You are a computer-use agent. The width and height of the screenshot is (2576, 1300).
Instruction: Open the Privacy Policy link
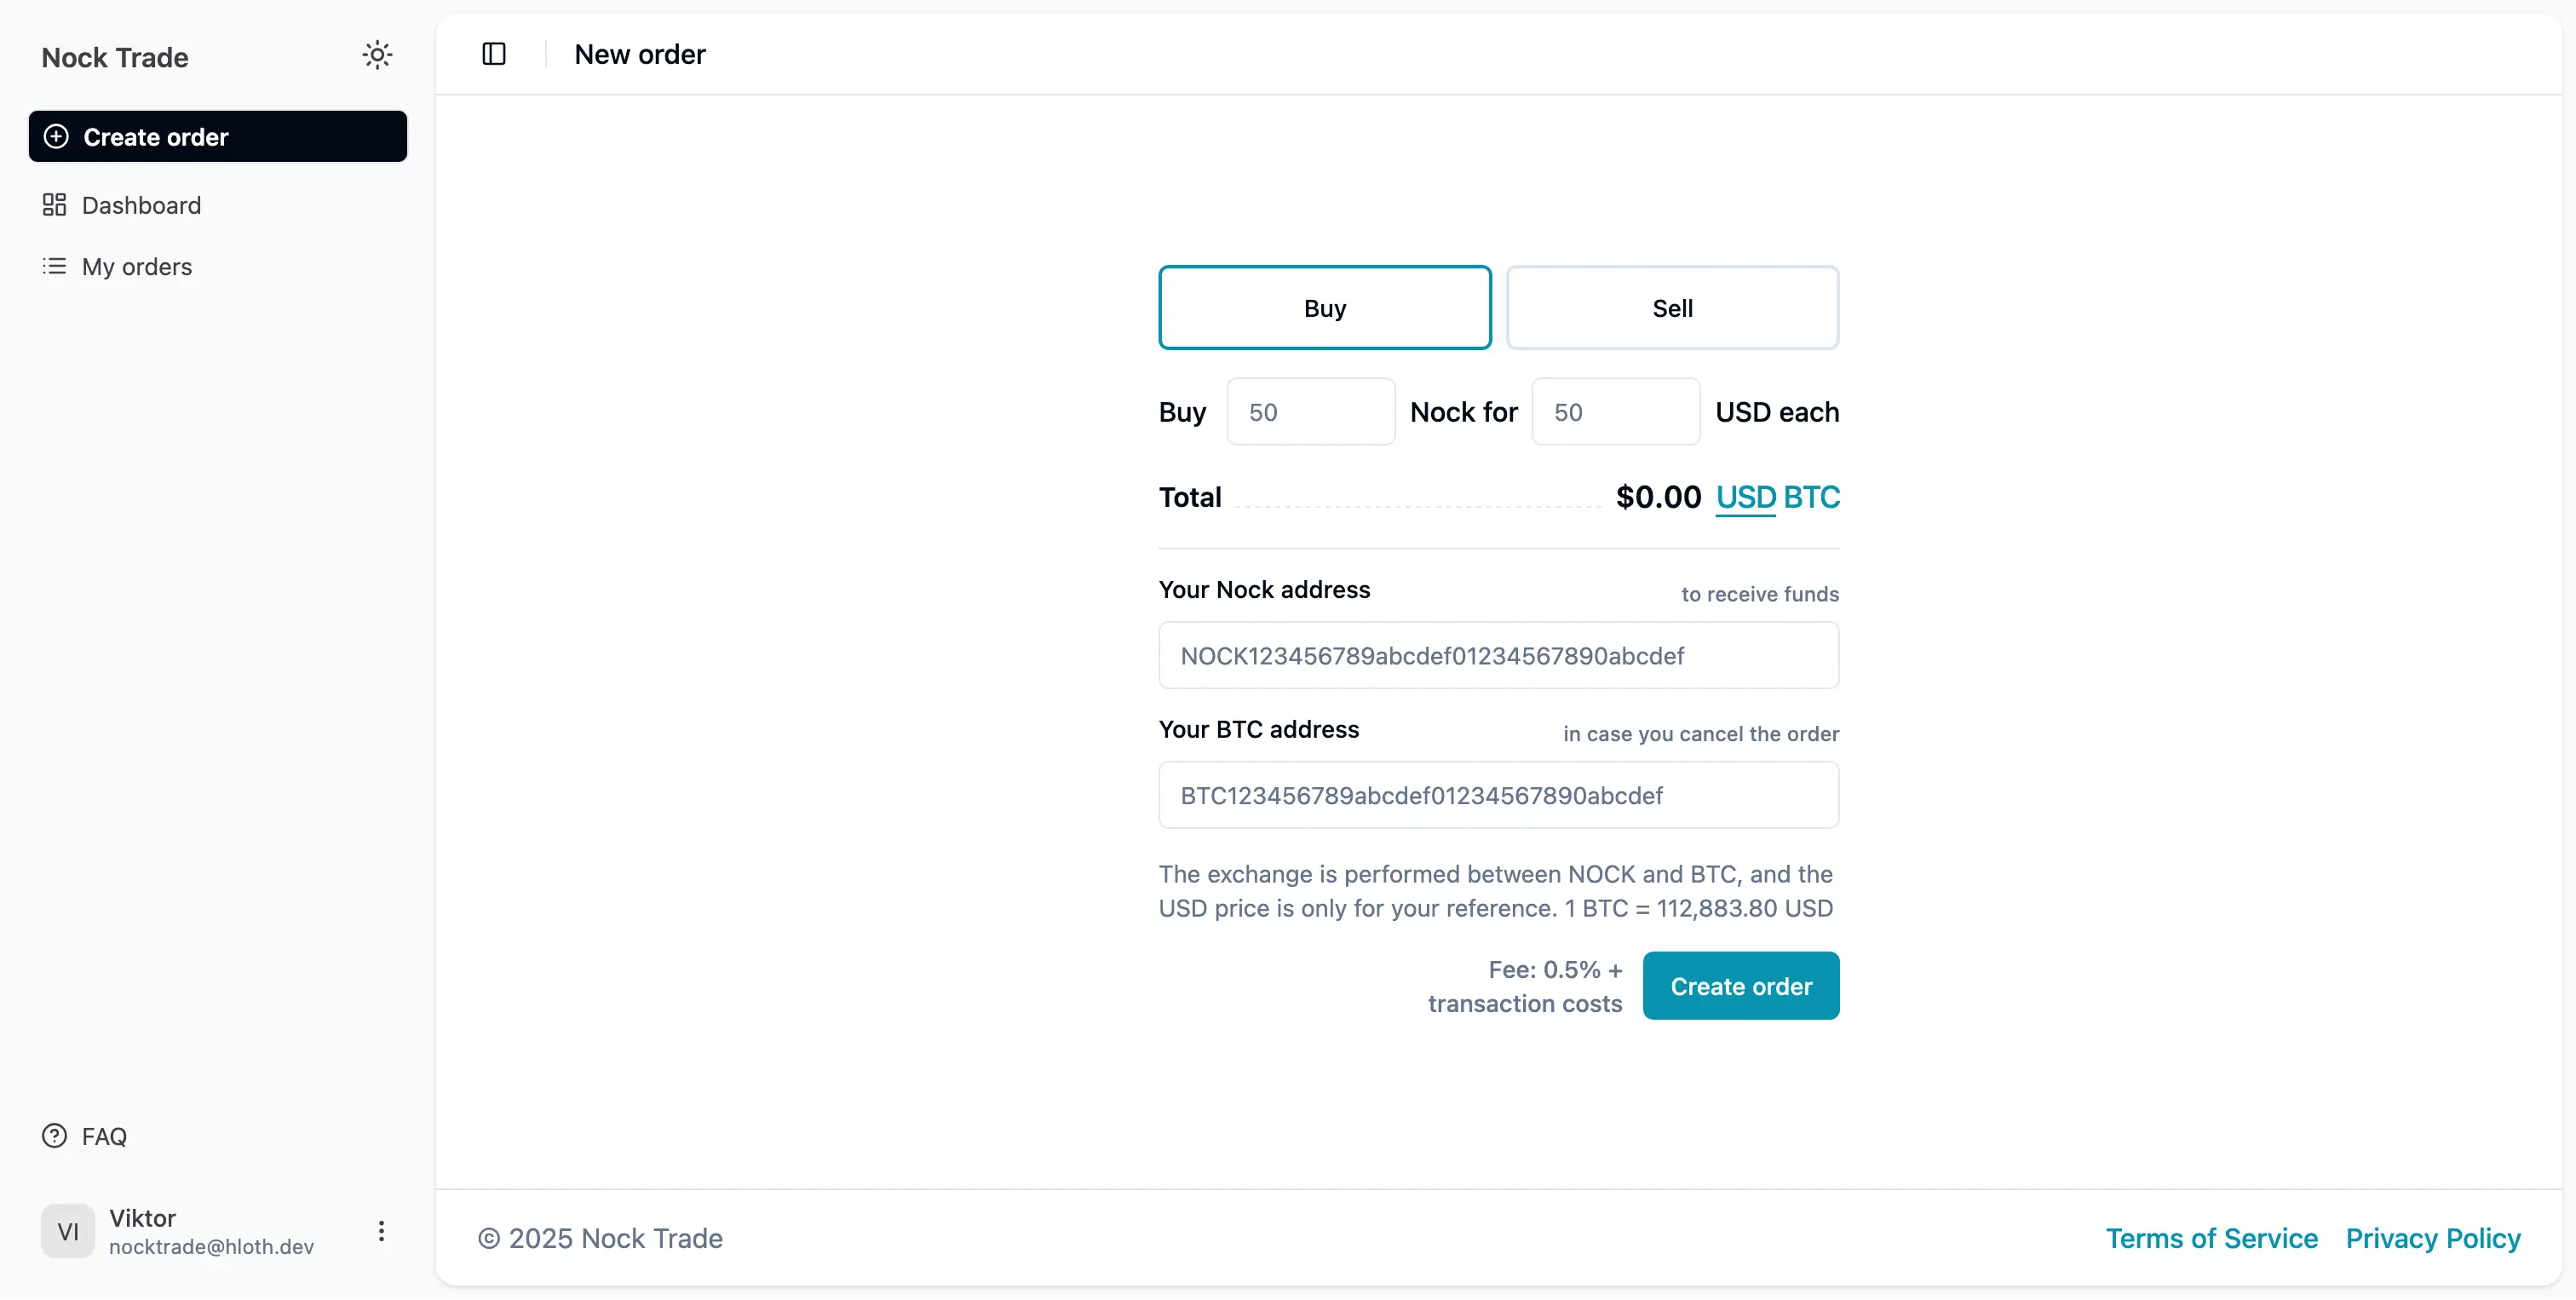click(2433, 1238)
